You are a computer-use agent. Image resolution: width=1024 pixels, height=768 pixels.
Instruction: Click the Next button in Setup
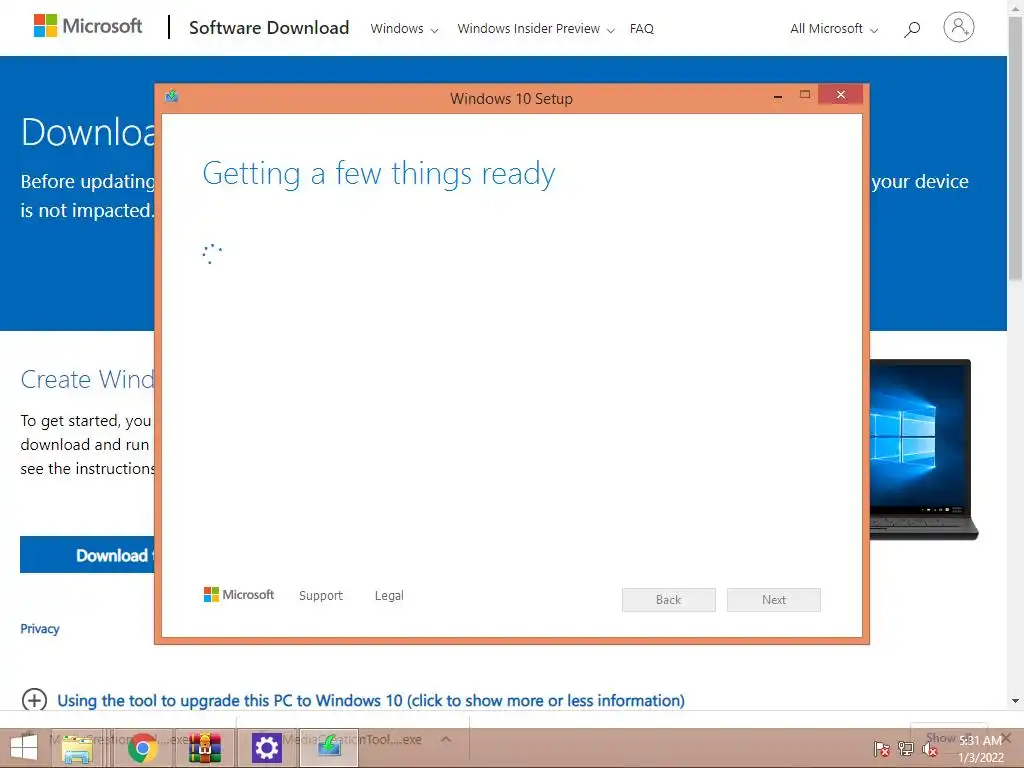[x=774, y=600]
